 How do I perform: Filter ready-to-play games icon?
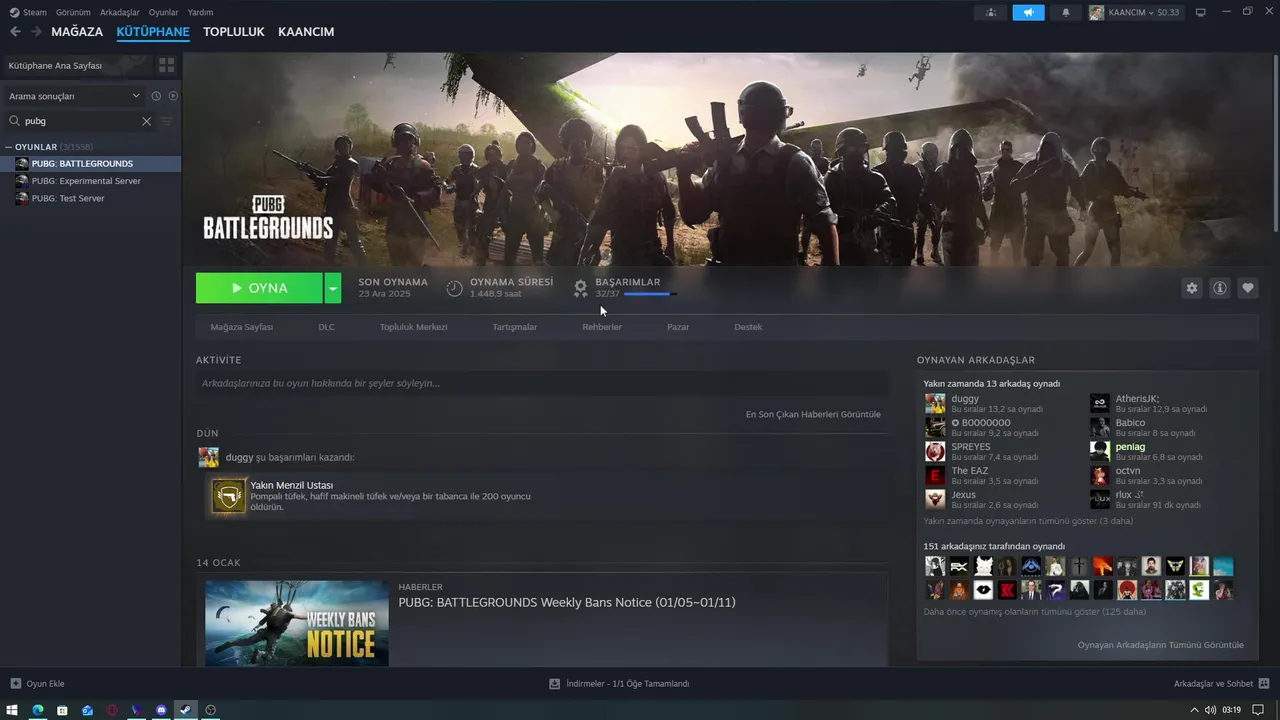[x=173, y=96]
